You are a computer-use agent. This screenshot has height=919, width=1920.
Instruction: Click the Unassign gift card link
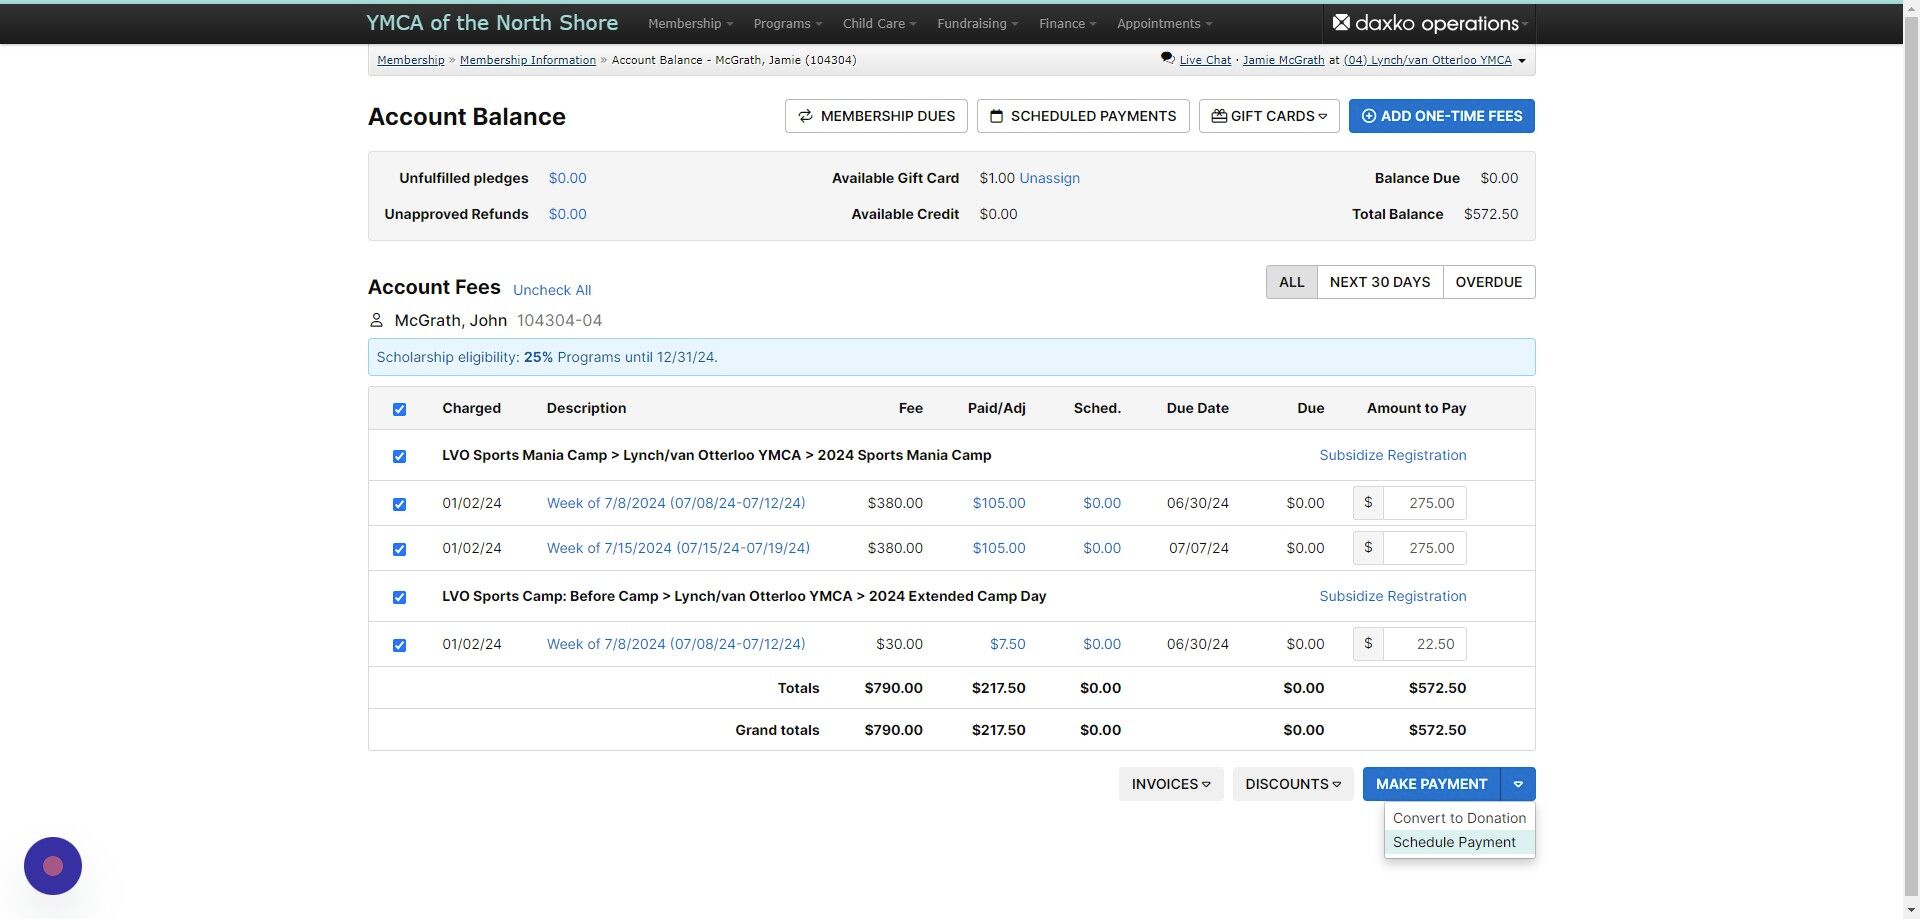pos(1049,178)
